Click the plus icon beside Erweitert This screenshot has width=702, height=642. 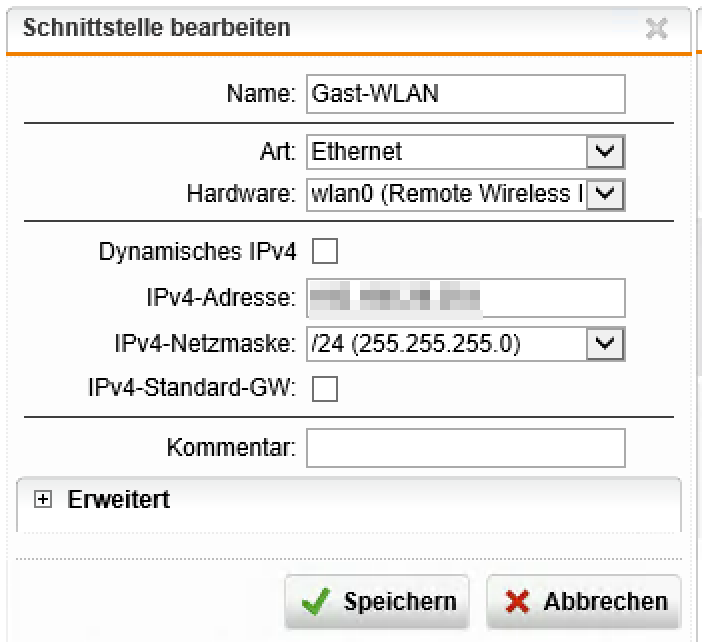(43, 500)
